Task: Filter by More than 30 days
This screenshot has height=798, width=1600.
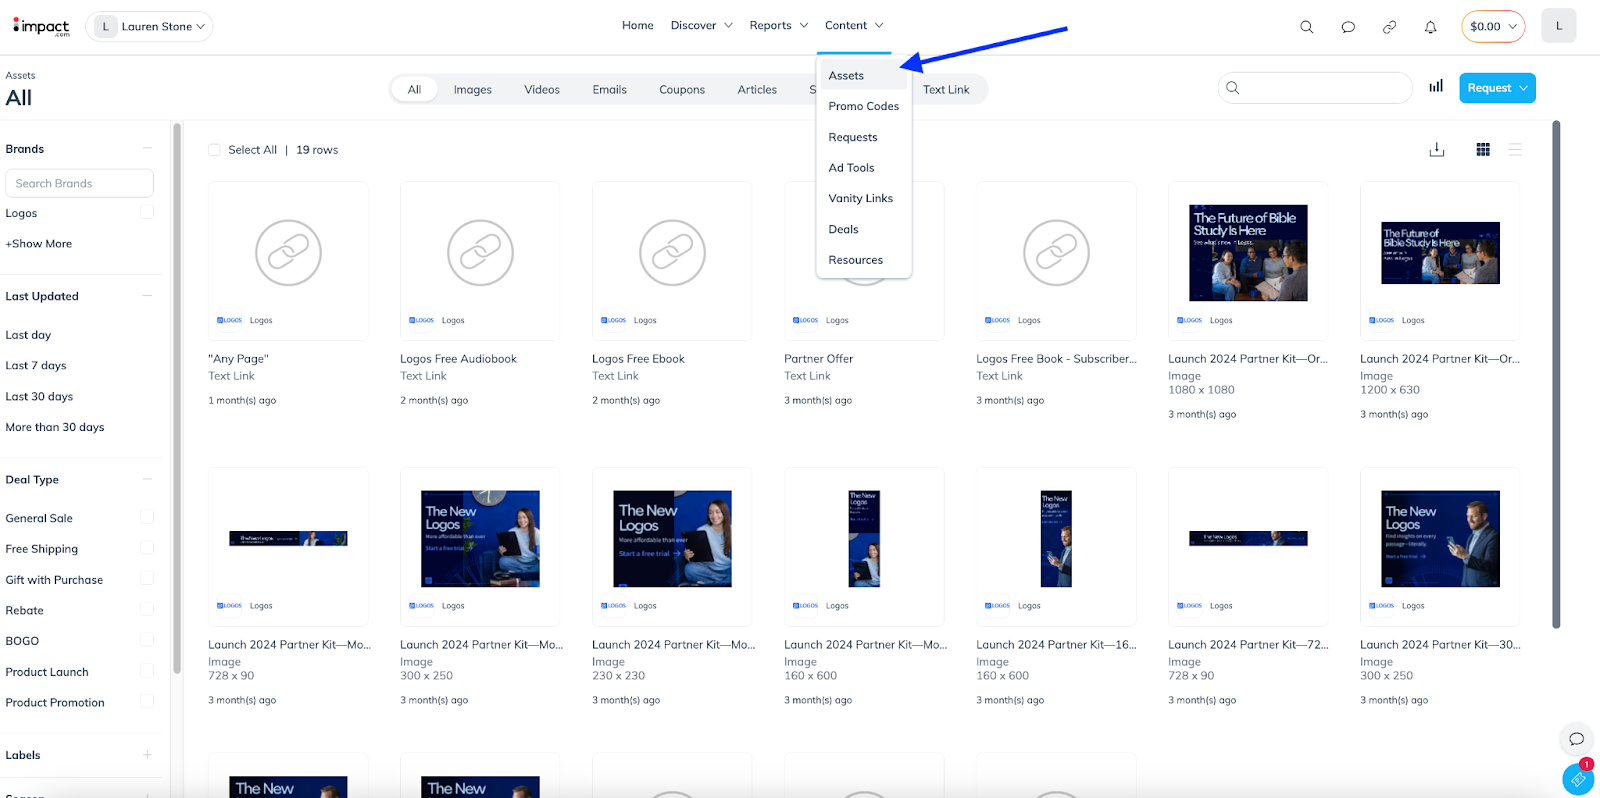Action: coord(55,427)
